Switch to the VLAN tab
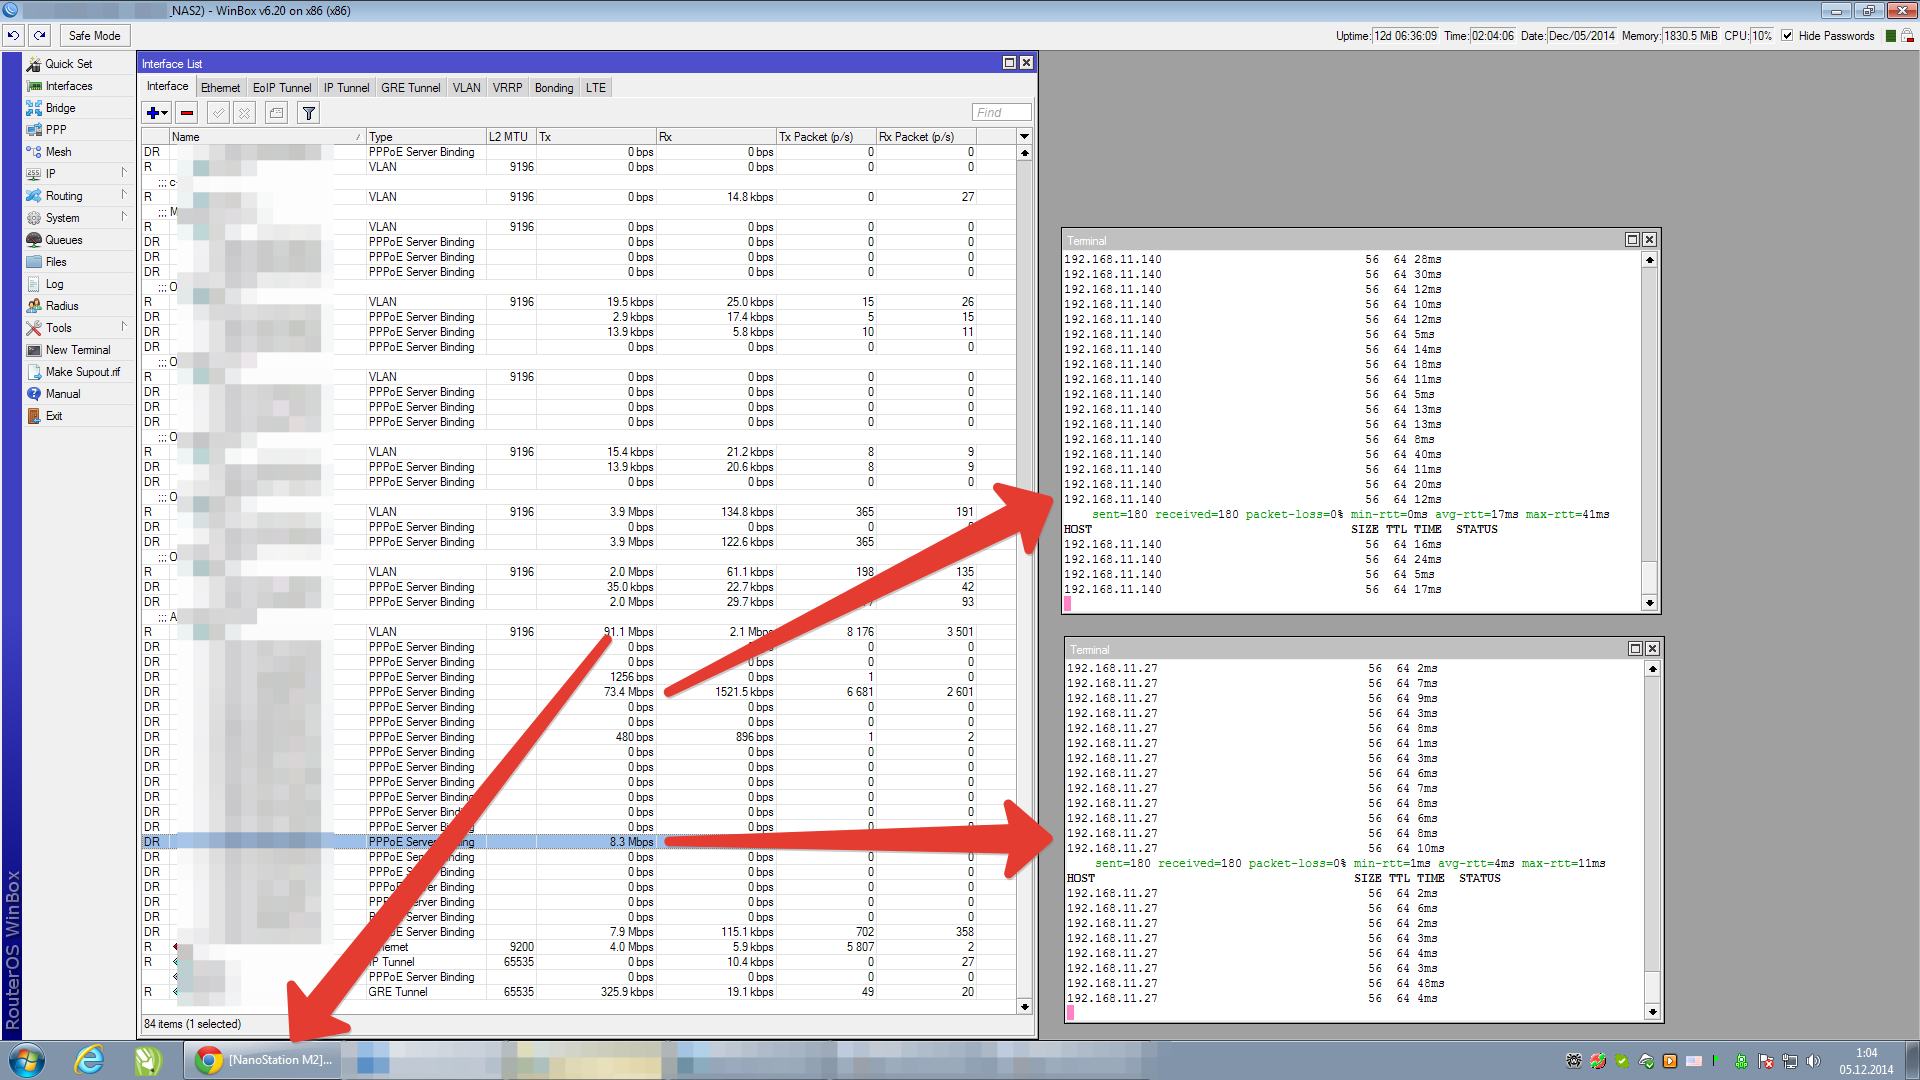1920x1080 pixels. 466,88
